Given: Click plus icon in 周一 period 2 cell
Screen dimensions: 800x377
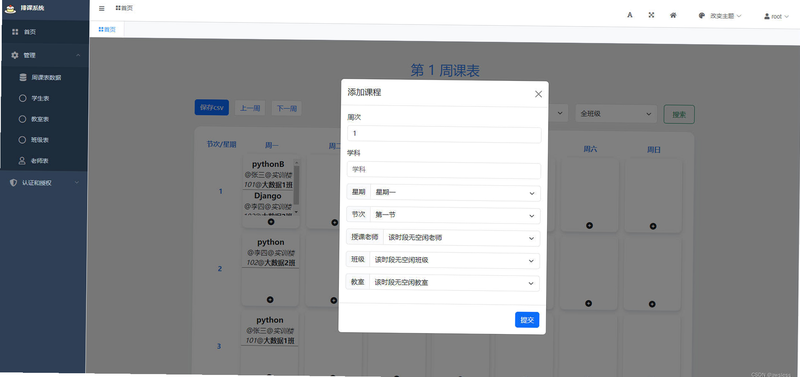Looking at the screenshot, I should pyautogui.click(x=270, y=299).
